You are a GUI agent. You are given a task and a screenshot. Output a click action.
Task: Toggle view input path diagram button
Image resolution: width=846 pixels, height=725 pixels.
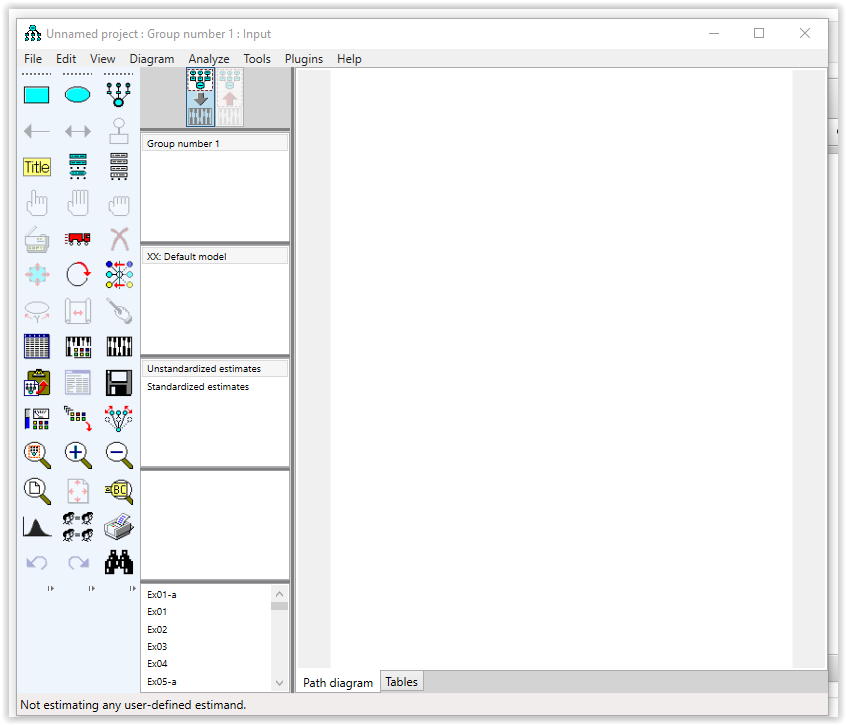[200, 97]
